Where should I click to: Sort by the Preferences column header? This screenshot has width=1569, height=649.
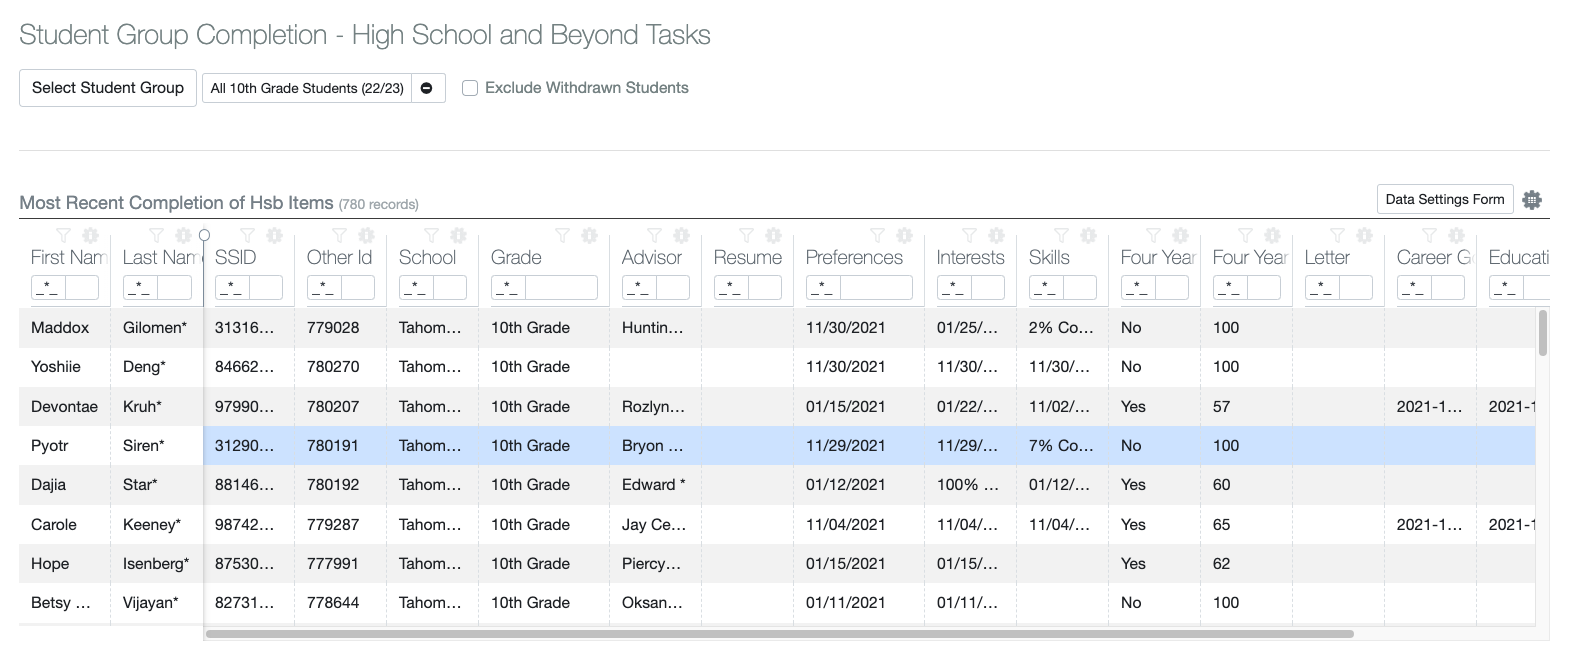click(854, 257)
